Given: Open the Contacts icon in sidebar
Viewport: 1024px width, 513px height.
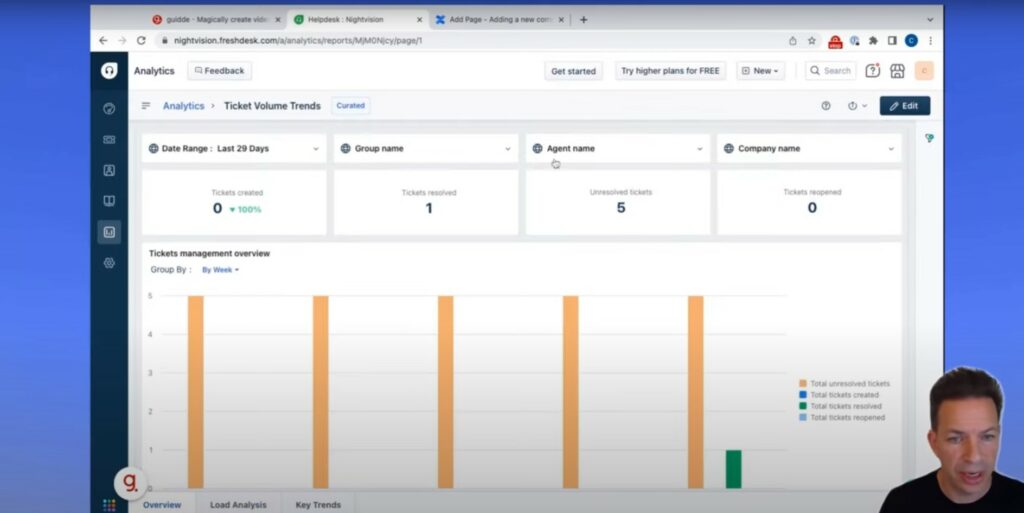Looking at the screenshot, I should pos(109,170).
